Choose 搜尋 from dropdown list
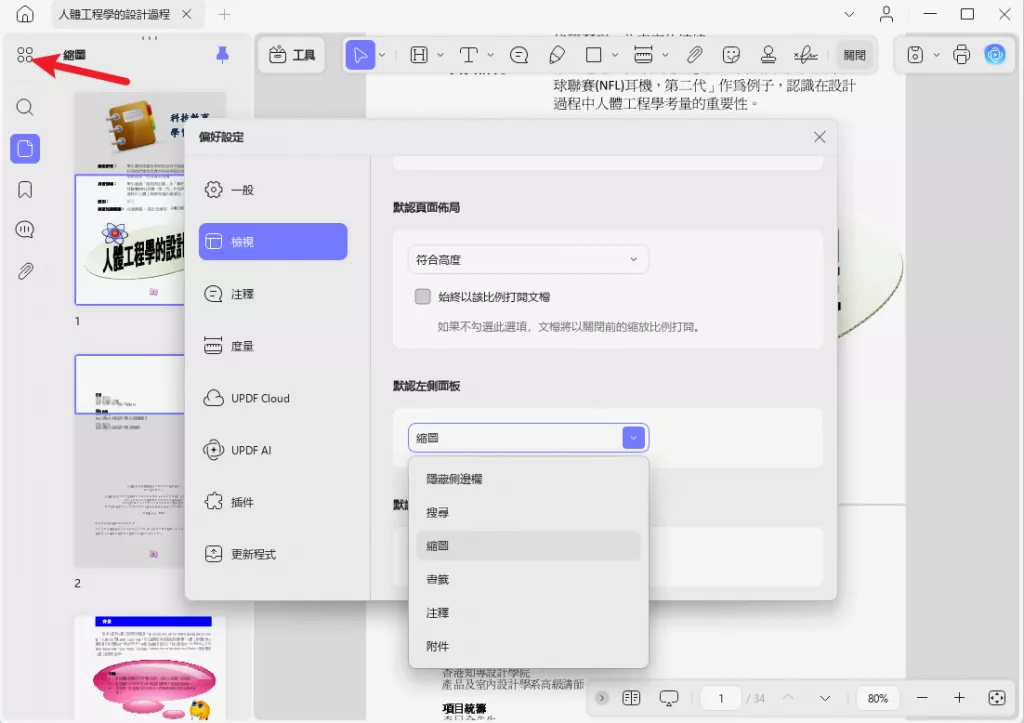This screenshot has width=1024, height=723. [528, 512]
